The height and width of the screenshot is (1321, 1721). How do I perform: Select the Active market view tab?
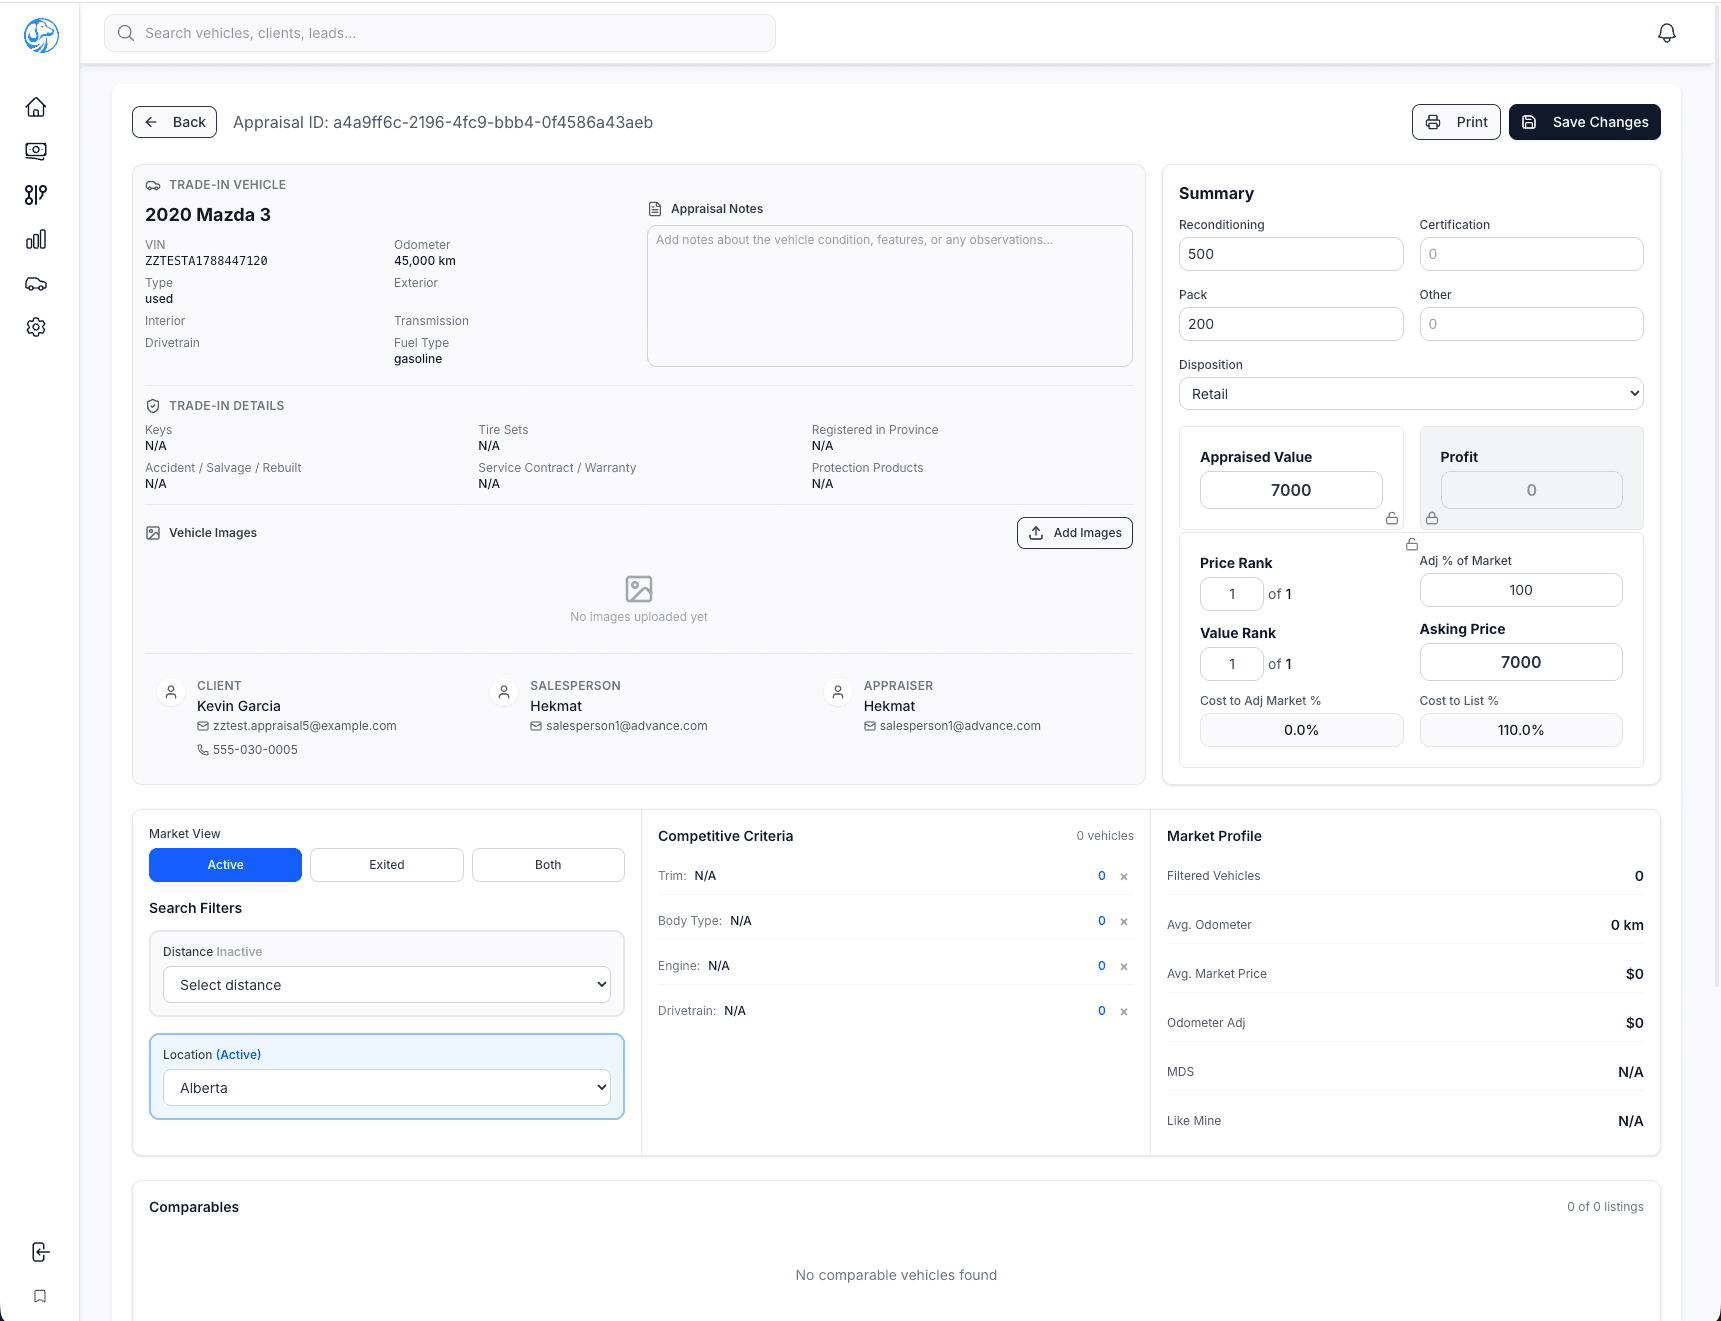[x=225, y=865]
